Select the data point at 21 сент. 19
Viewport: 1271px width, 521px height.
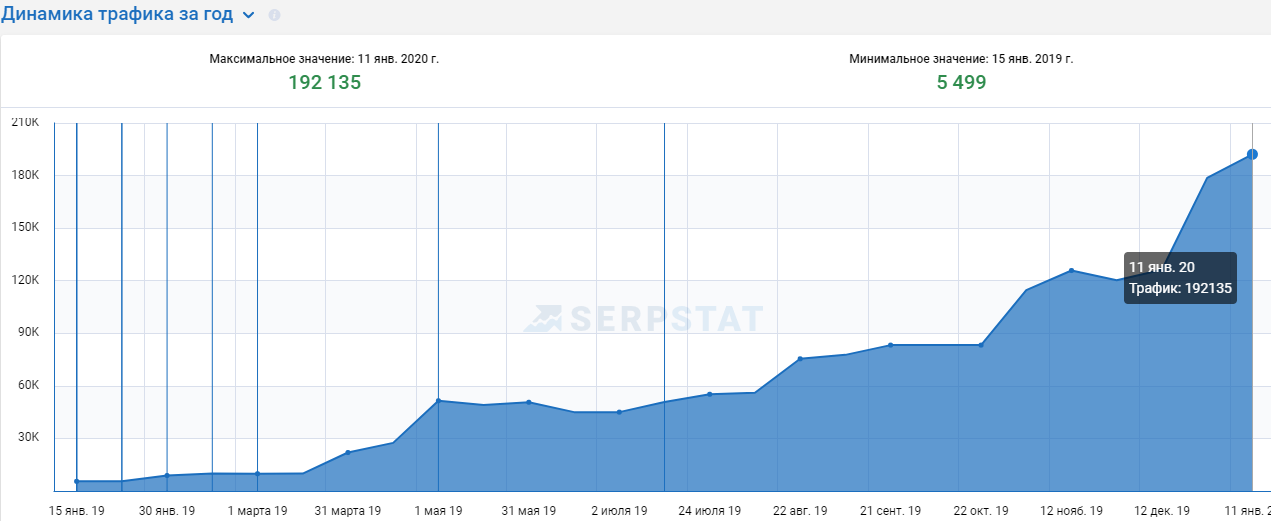[x=890, y=345]
